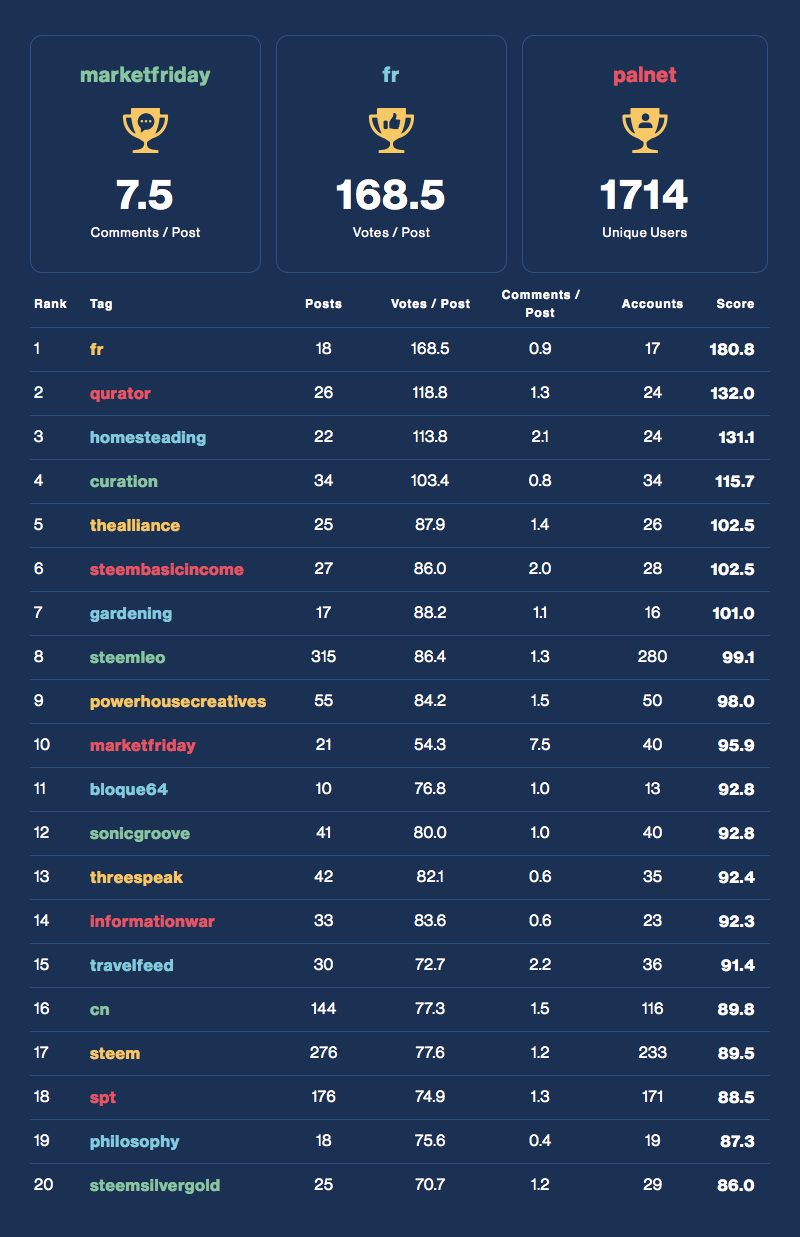Open the marketfriday card title
The height and width of the screenshot is (1237, 800).
click(x=145, y=75)
